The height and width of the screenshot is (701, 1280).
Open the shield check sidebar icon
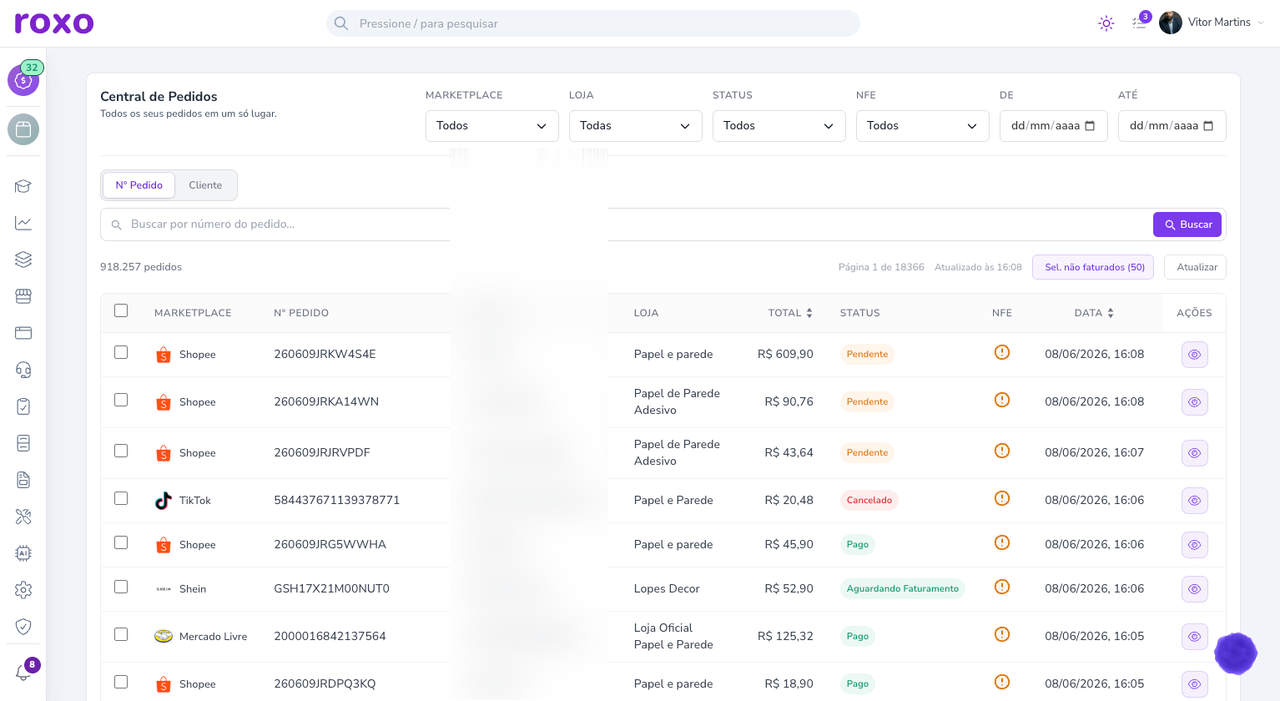pyautogui.click(x=23, y=626)
